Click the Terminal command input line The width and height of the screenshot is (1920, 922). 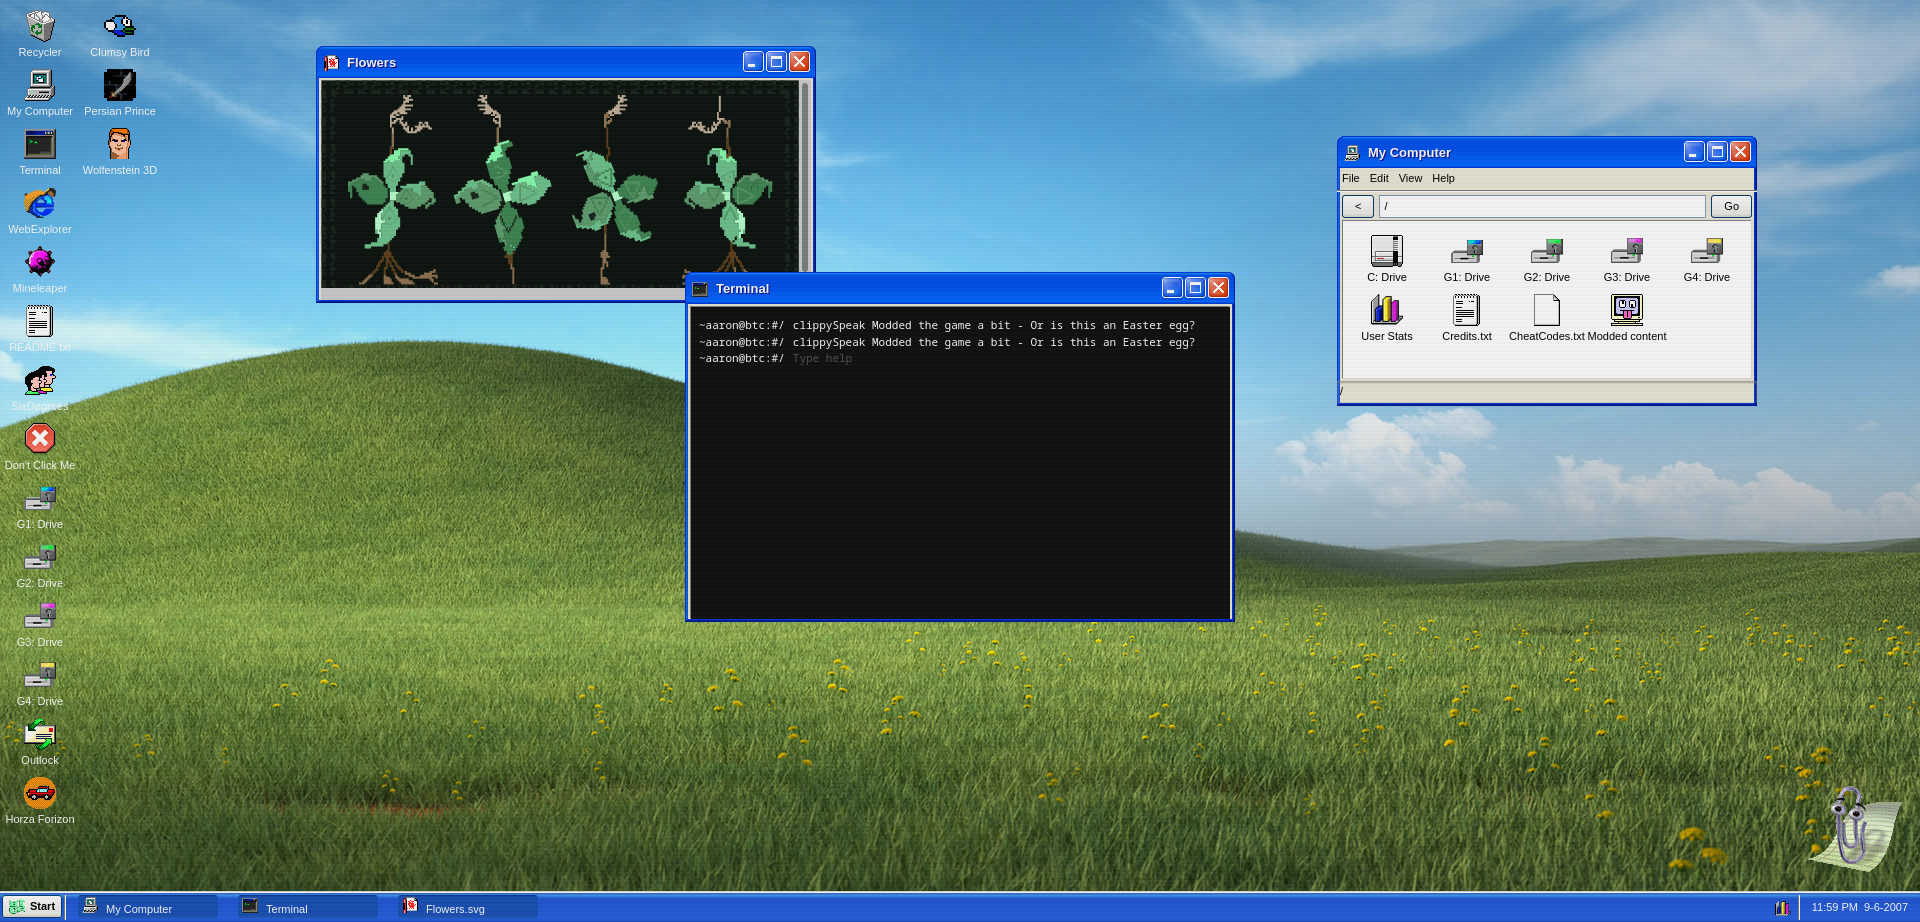[960, 359]
